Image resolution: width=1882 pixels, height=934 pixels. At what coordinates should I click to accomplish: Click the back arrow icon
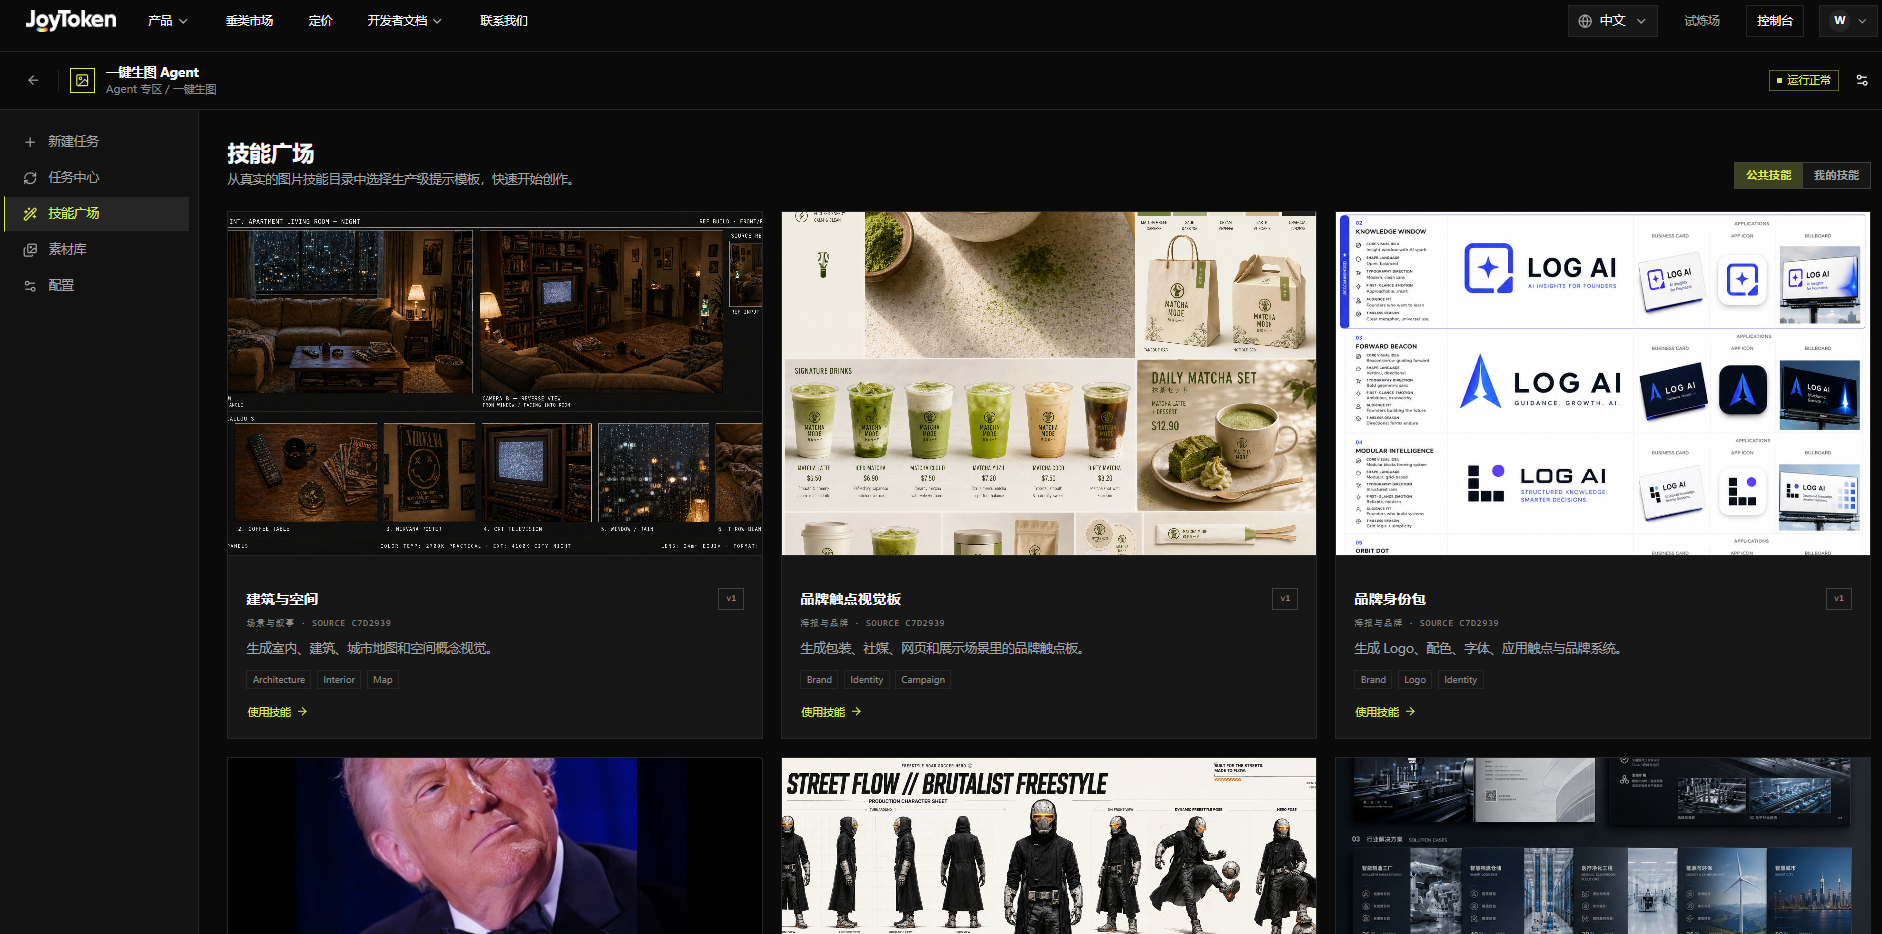pos(33,80)
